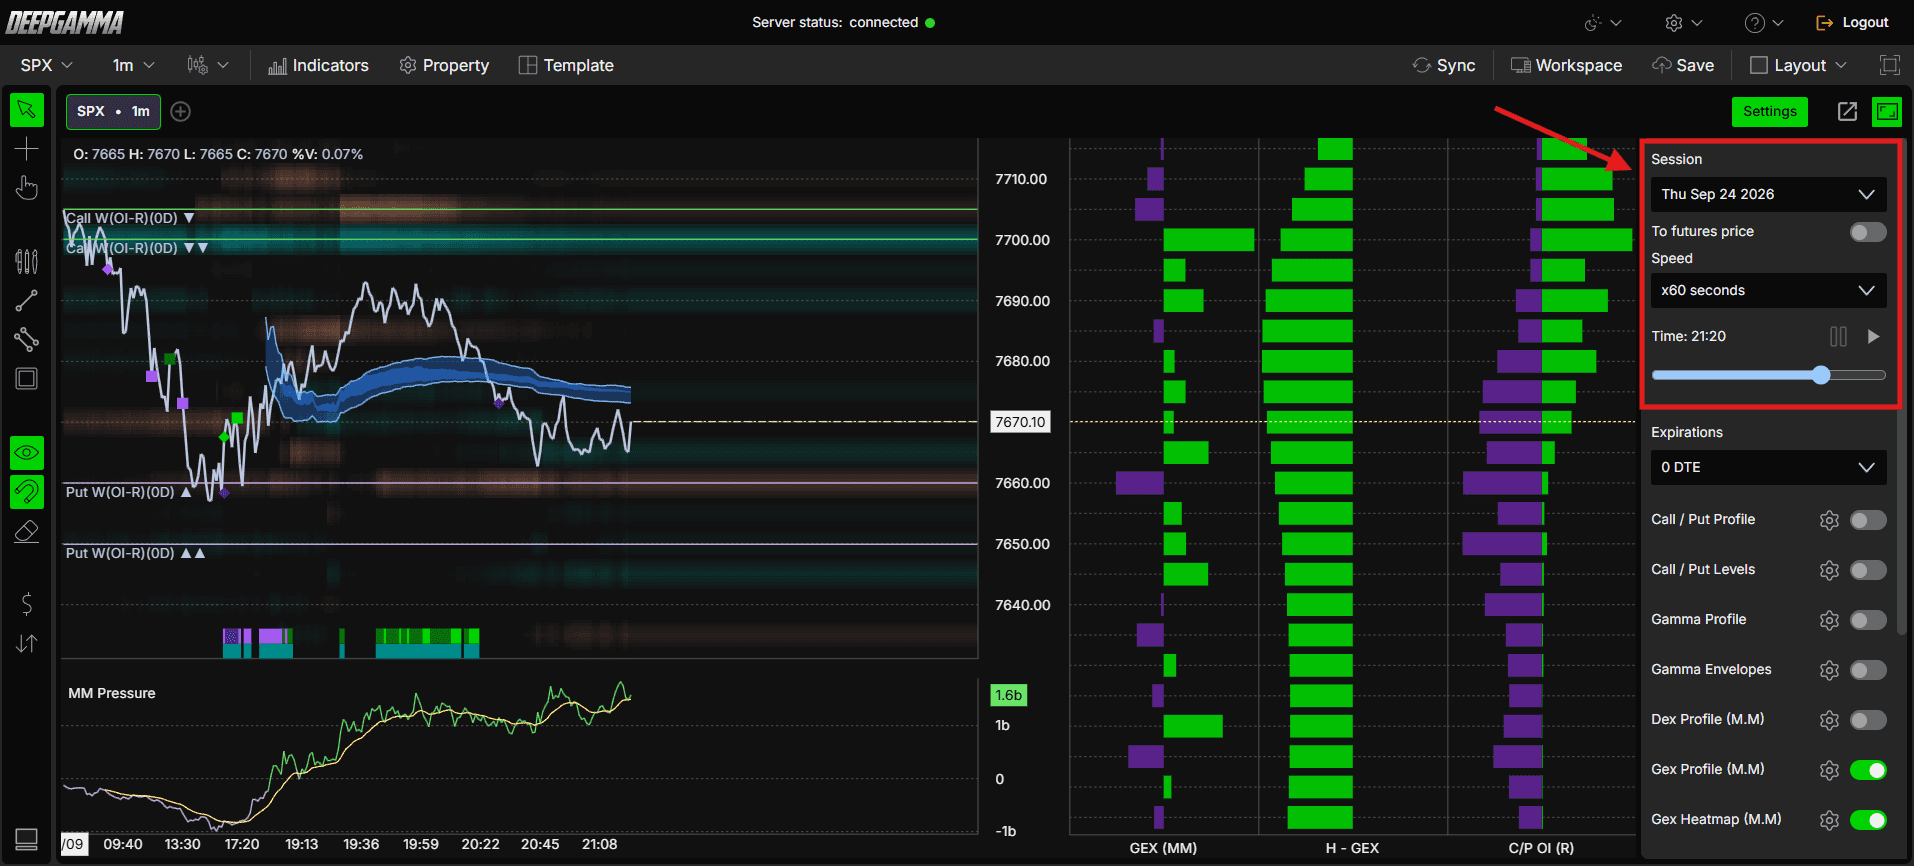
Task: Click the Sync button
Action: pos(1444,65)
